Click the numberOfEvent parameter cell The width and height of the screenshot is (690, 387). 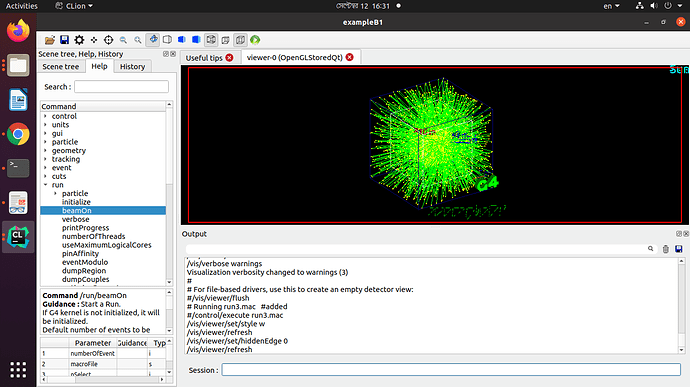[93, 353]
